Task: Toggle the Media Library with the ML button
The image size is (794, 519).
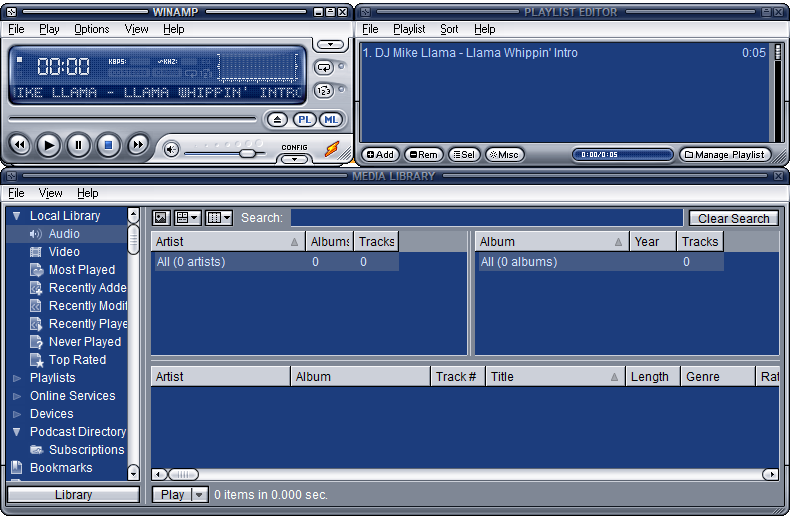Action: tap(331, 120)
